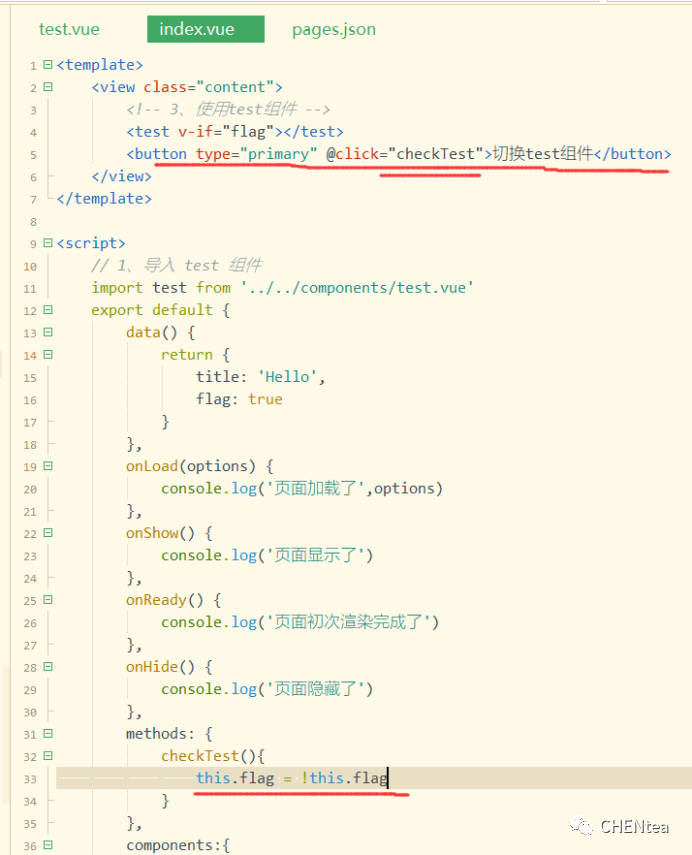The height and width of the screenshot is (855, 692).
Task: Select the index.vue tab
Action: (206, 29)
